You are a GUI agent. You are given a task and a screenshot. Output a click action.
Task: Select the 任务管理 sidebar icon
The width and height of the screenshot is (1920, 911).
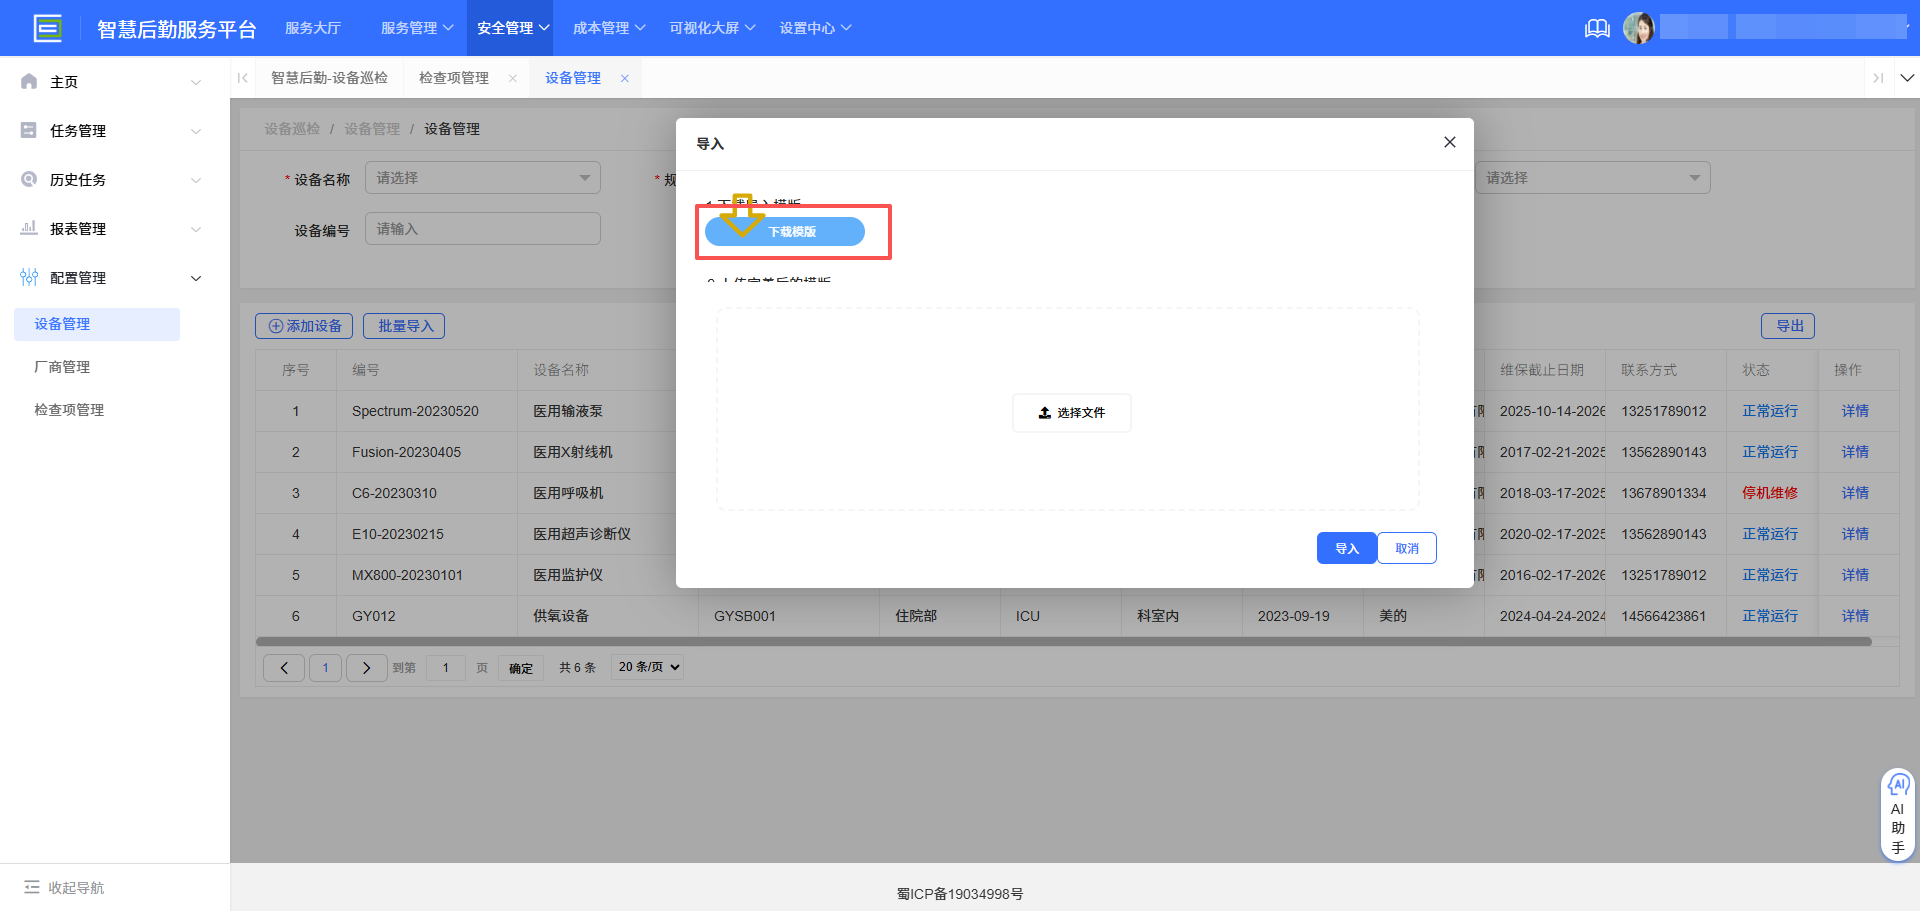tap(28, 130)
